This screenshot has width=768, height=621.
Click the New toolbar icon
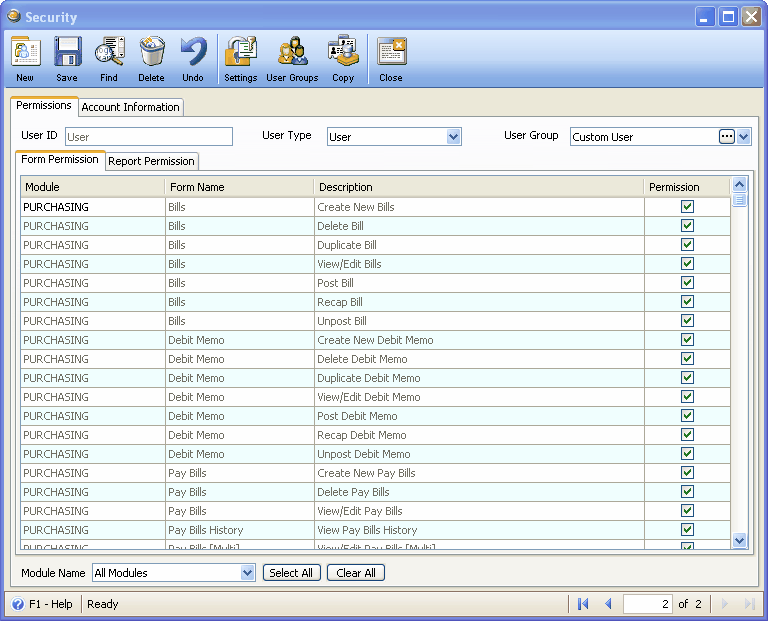(x=25, y=58)
